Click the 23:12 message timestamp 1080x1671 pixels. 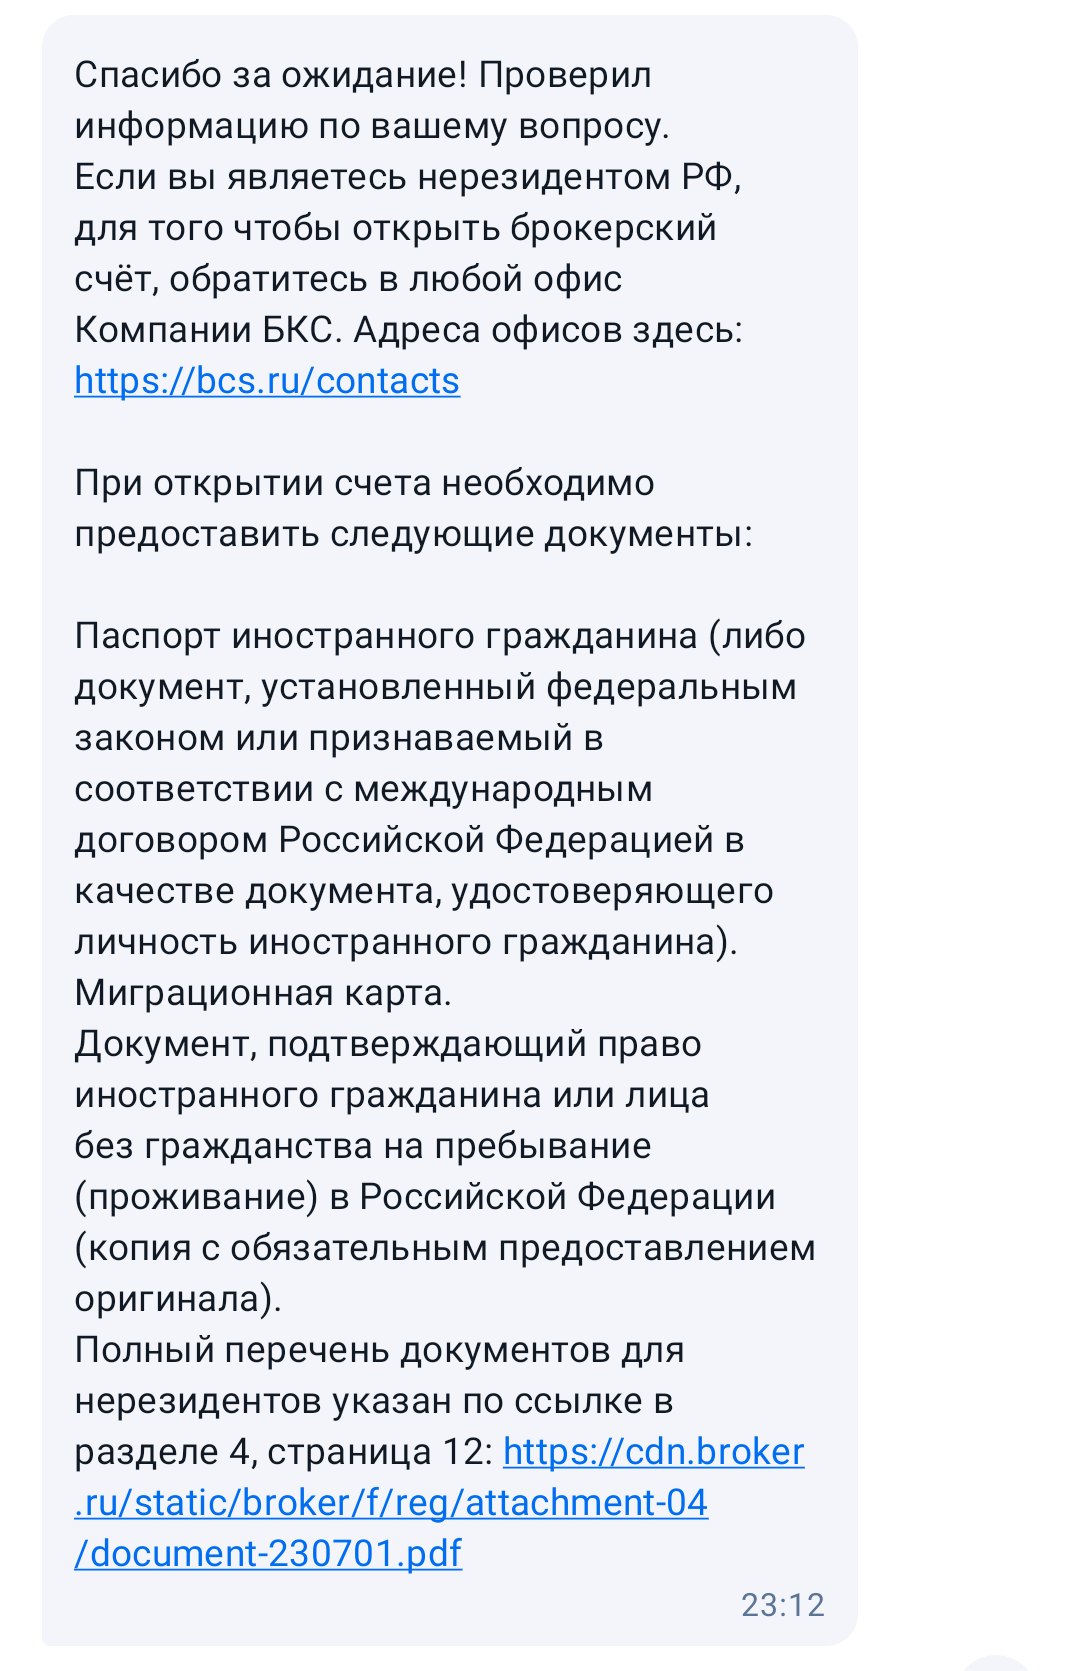782,1604
